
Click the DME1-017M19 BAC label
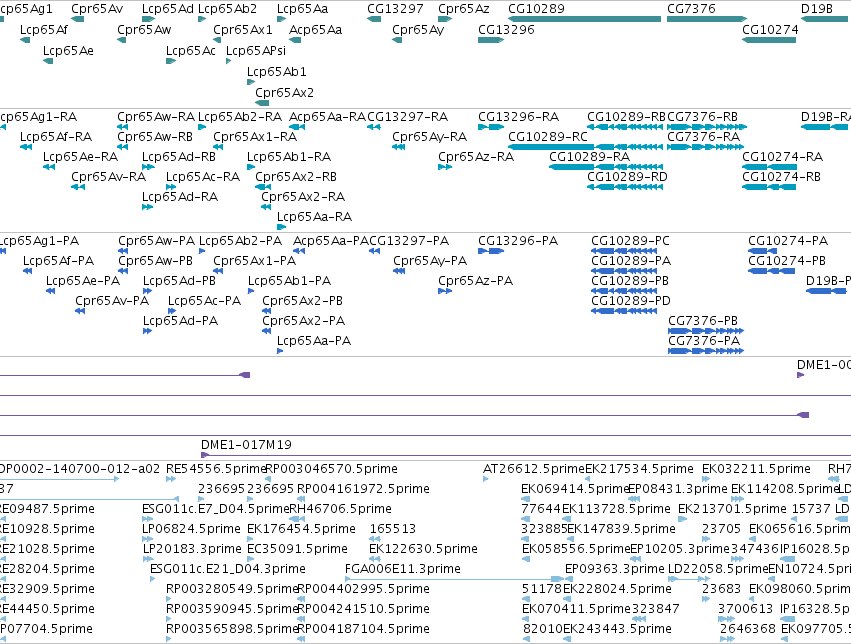246,445
